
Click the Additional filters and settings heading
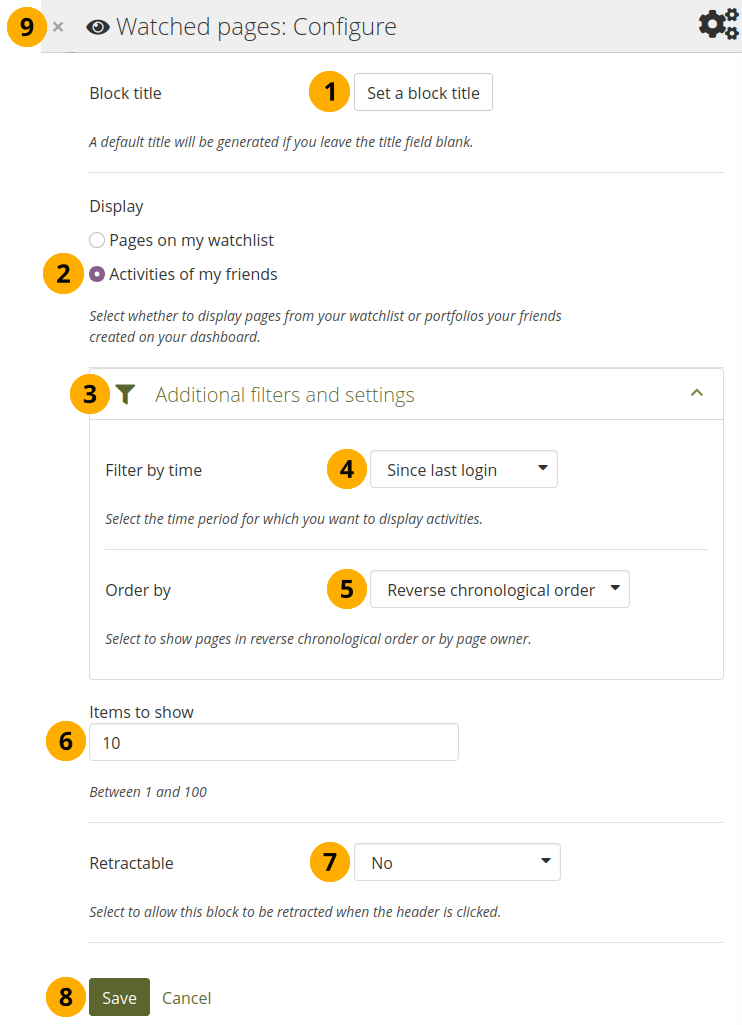(x=284, y=395)
